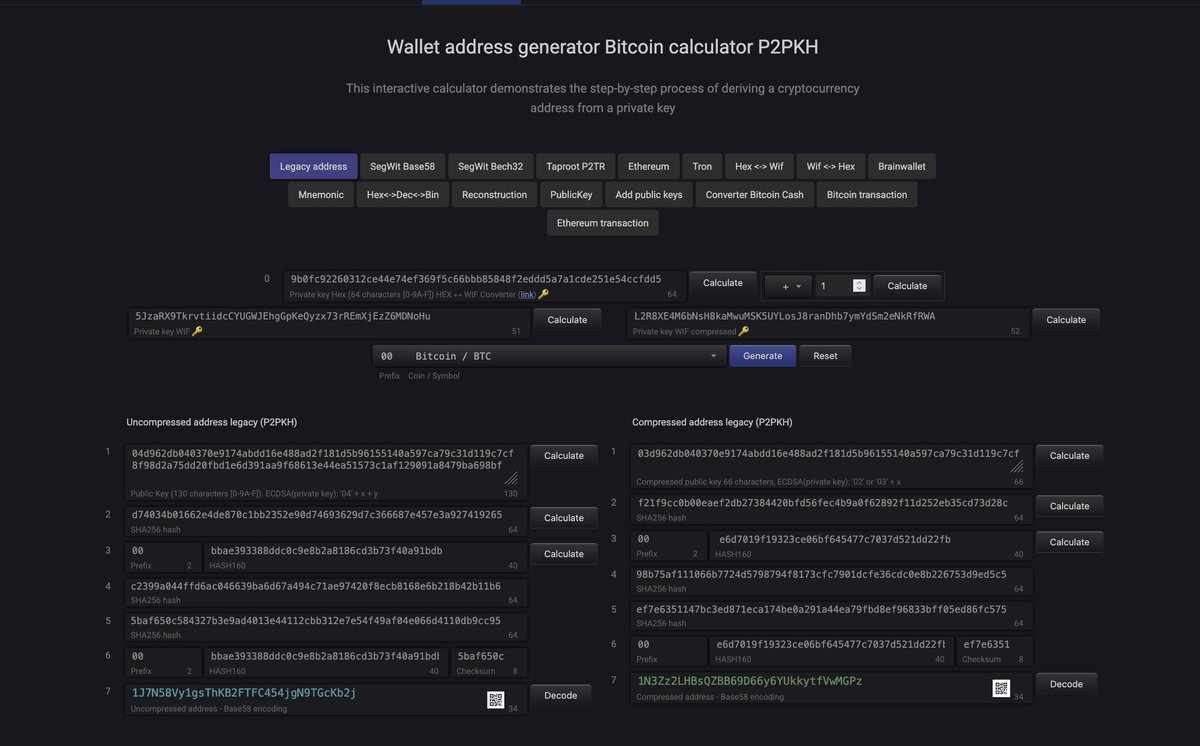The width and height of the screenshot is (1200, 746).
Task: Expand the Bitcoin / BTC coin selector
Action: click(x=549, y=356)
